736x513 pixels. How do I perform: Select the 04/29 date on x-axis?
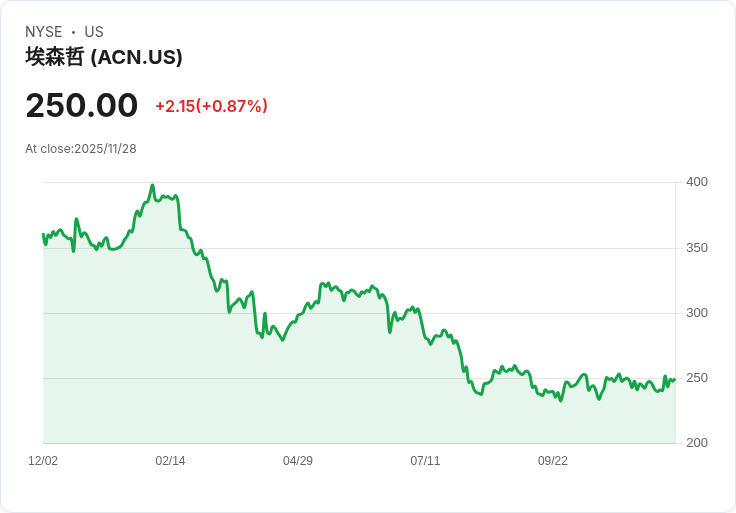point(298,460)
